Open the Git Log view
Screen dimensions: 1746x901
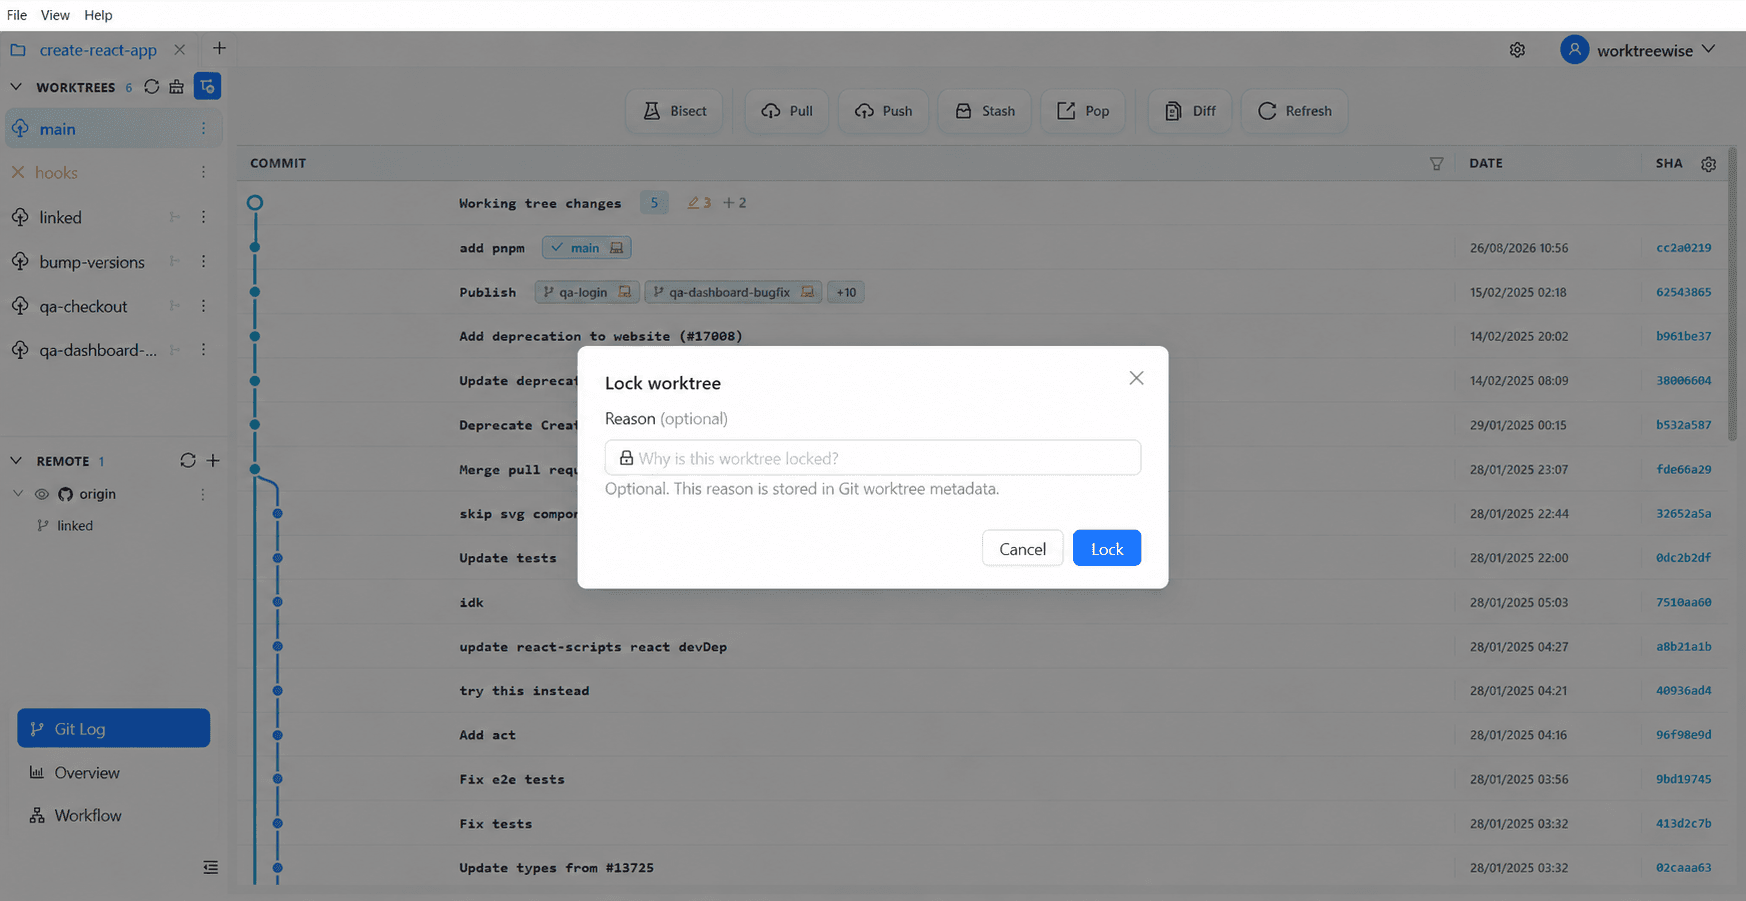(x=113, y=728)
